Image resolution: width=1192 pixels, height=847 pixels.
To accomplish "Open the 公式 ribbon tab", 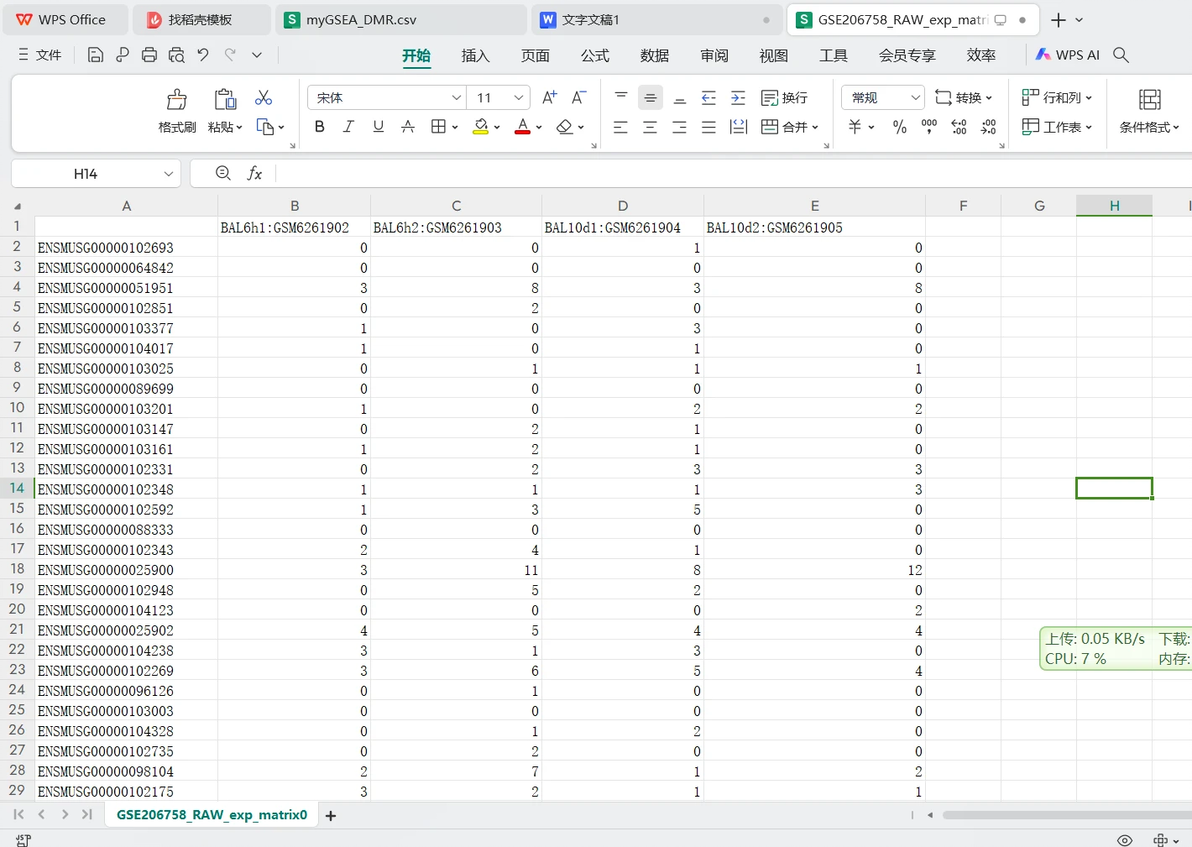I will 595,56.
